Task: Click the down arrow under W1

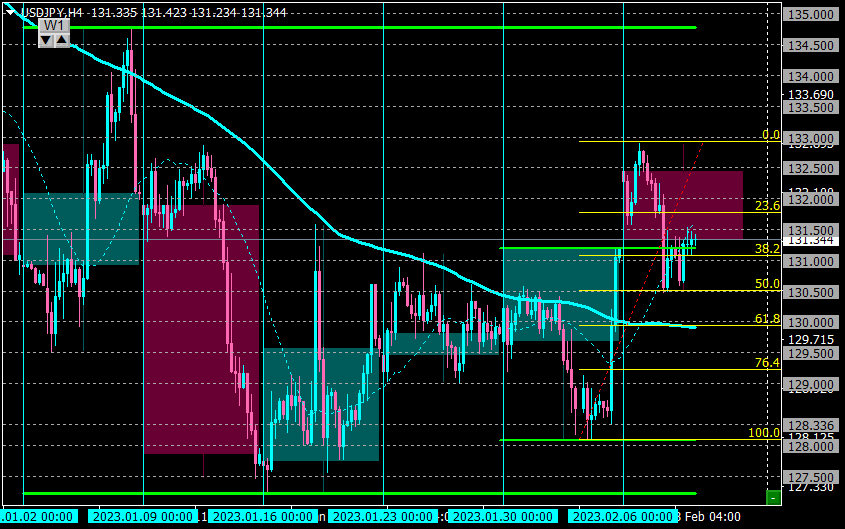Action: (x=46, y=40)
